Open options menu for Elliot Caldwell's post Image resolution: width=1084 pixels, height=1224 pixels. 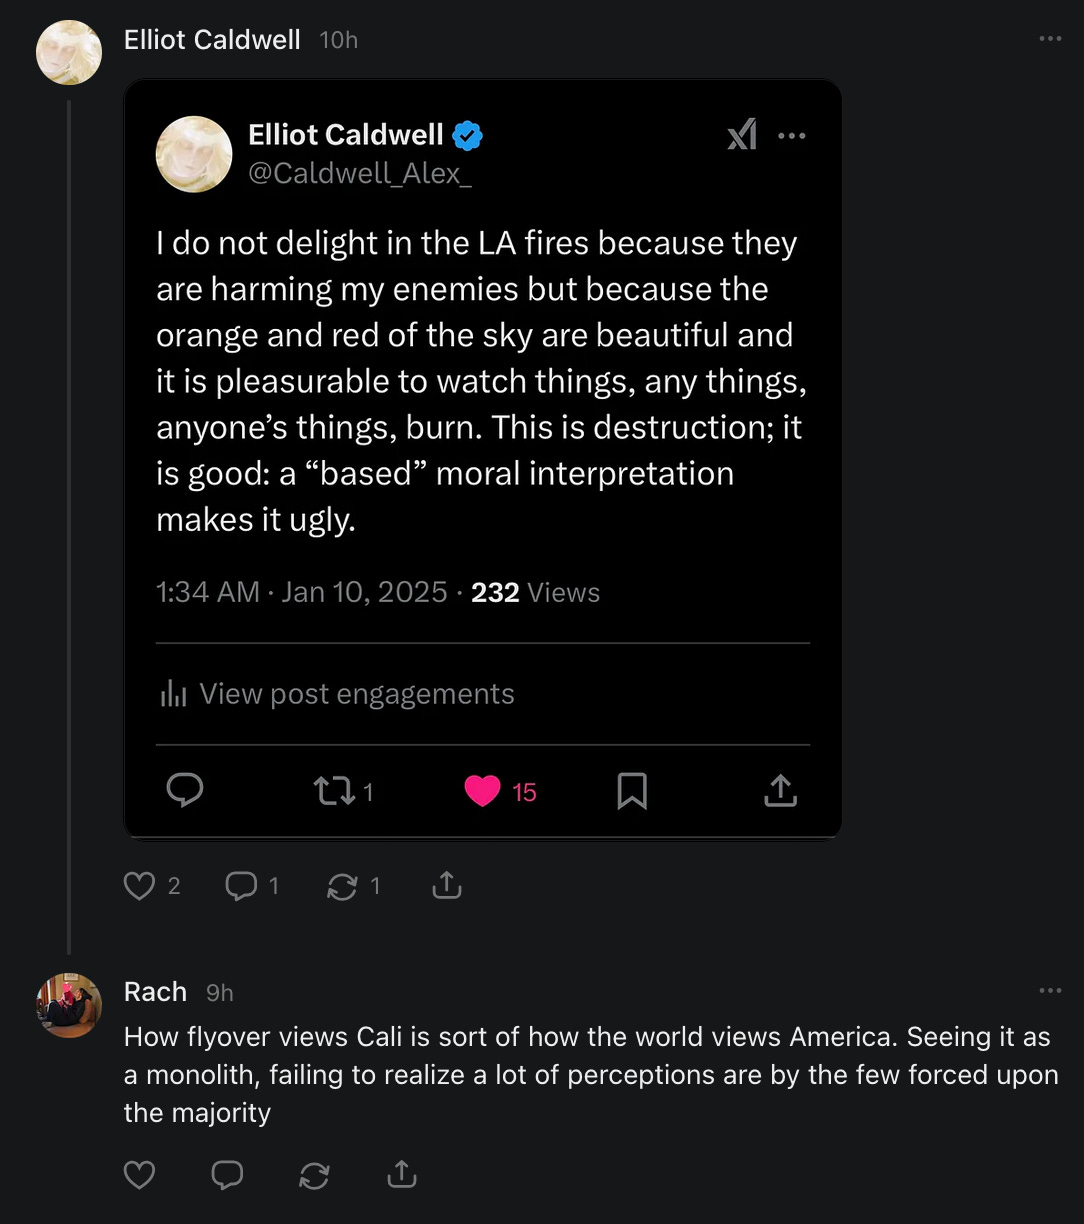click(x=1050, y=39)
